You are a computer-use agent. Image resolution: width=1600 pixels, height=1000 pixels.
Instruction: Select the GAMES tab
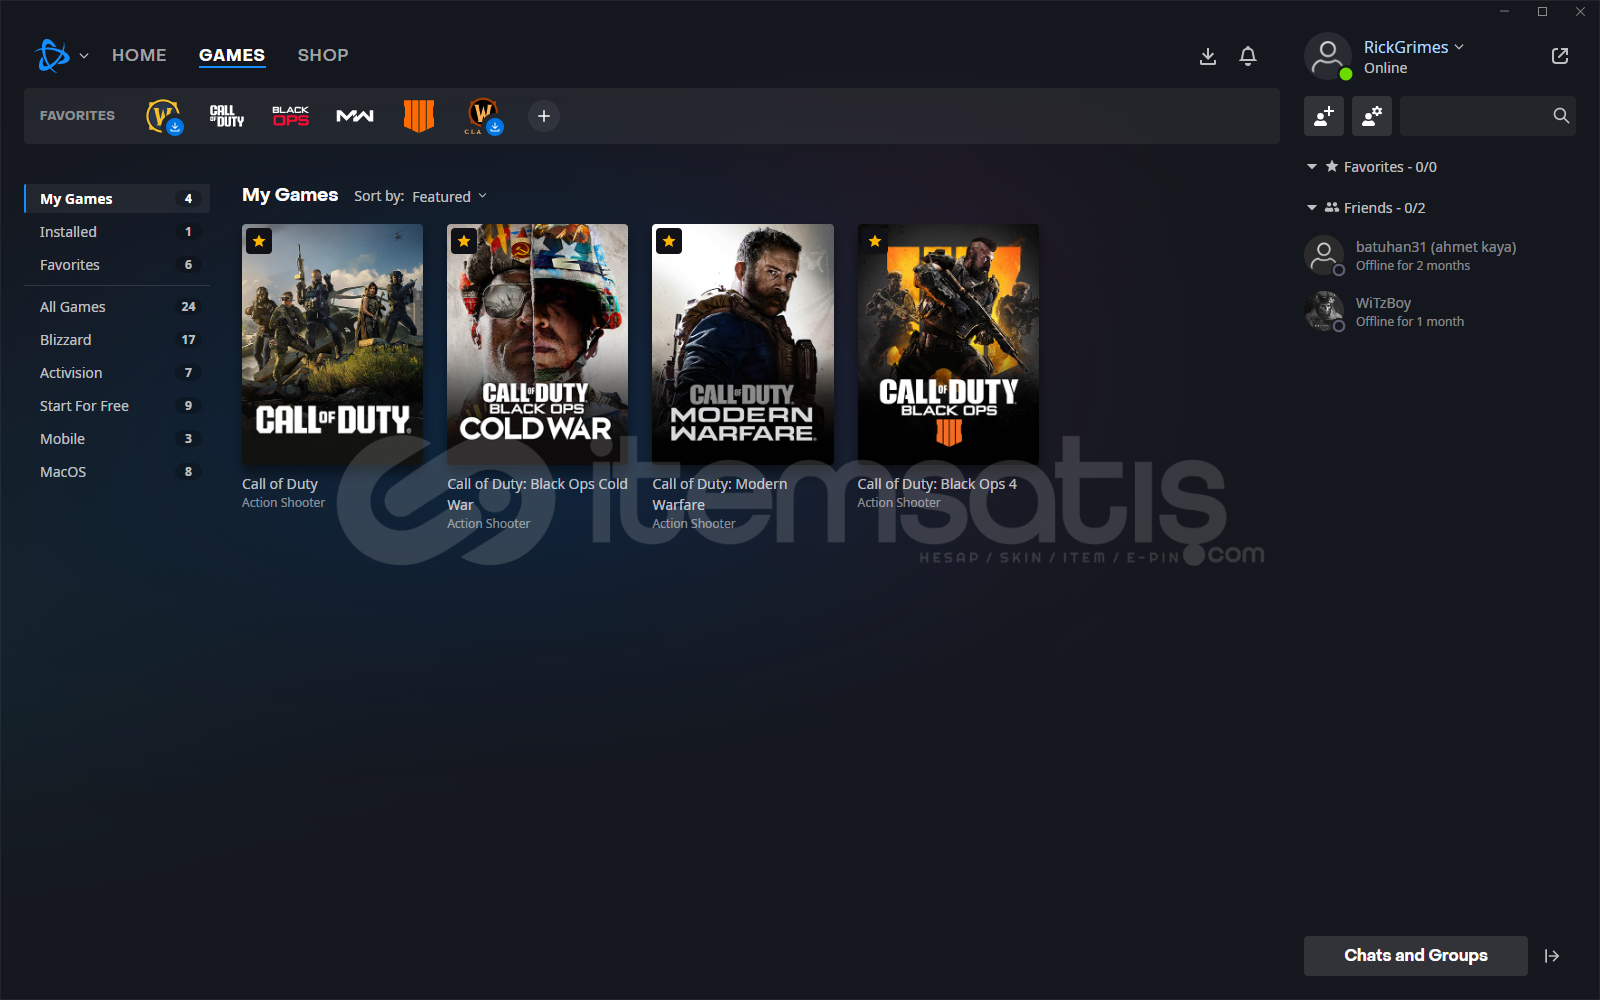[x=232, y=55]
